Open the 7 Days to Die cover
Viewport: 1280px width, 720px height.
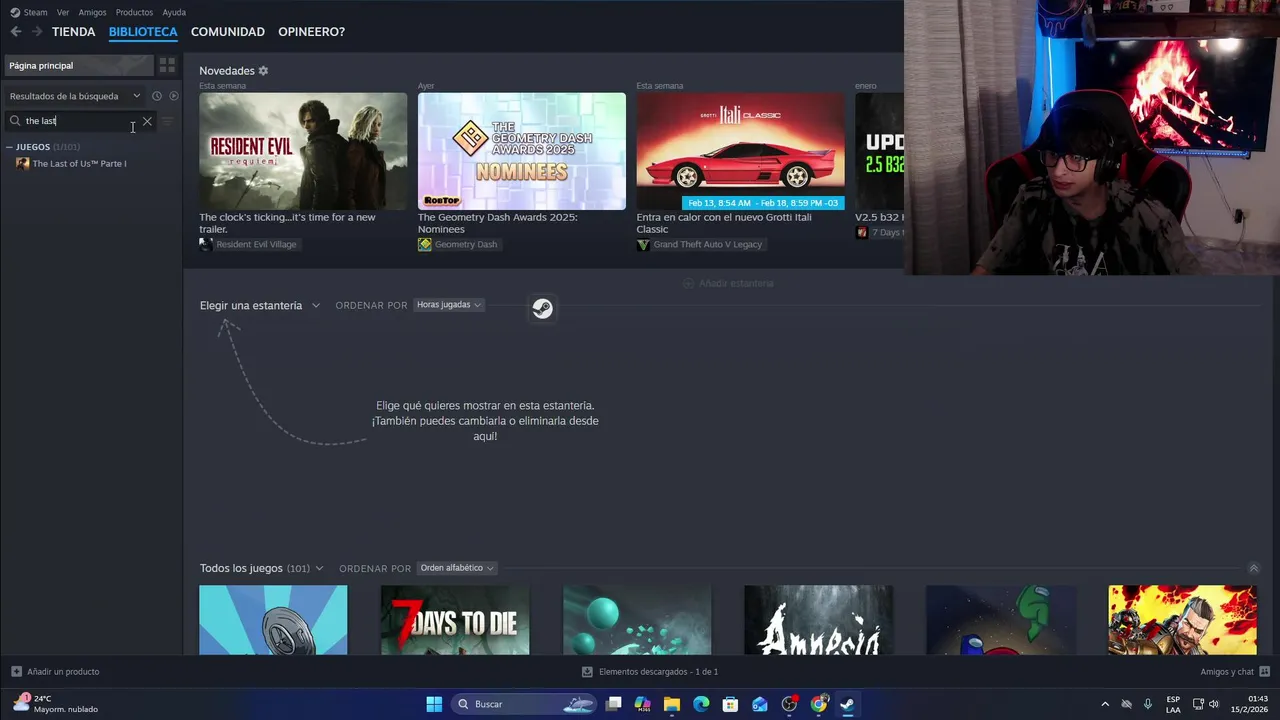pos(455,620)
